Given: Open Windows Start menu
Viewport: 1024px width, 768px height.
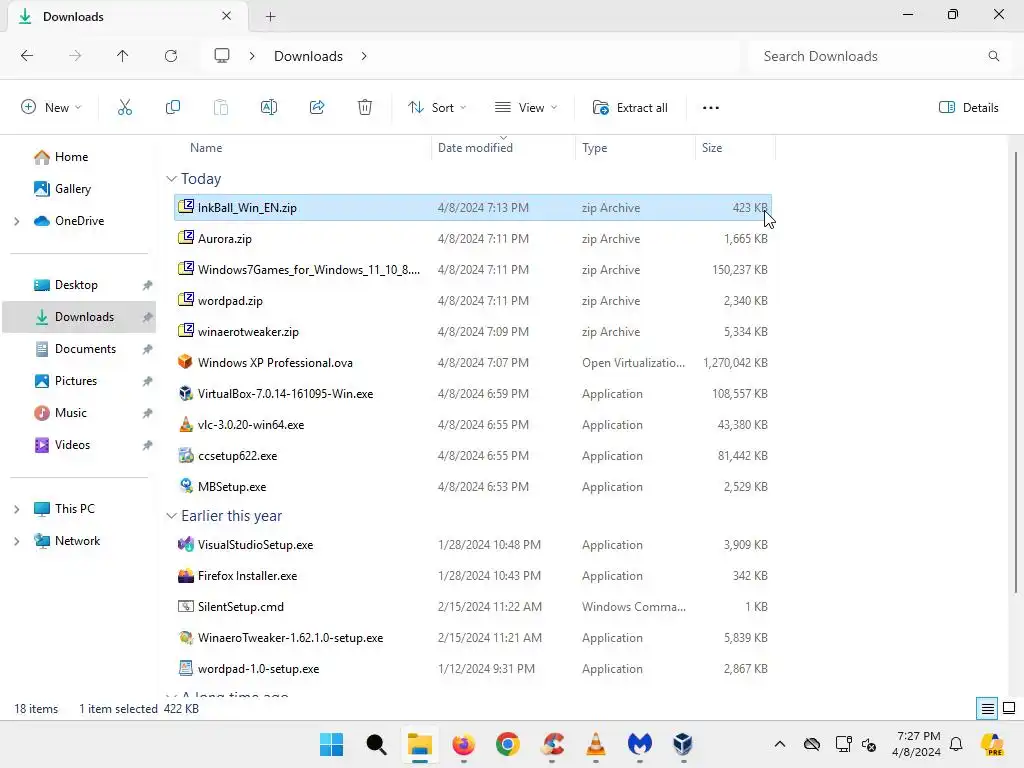Looking at the screenshot, I should [x=332, y=744].
